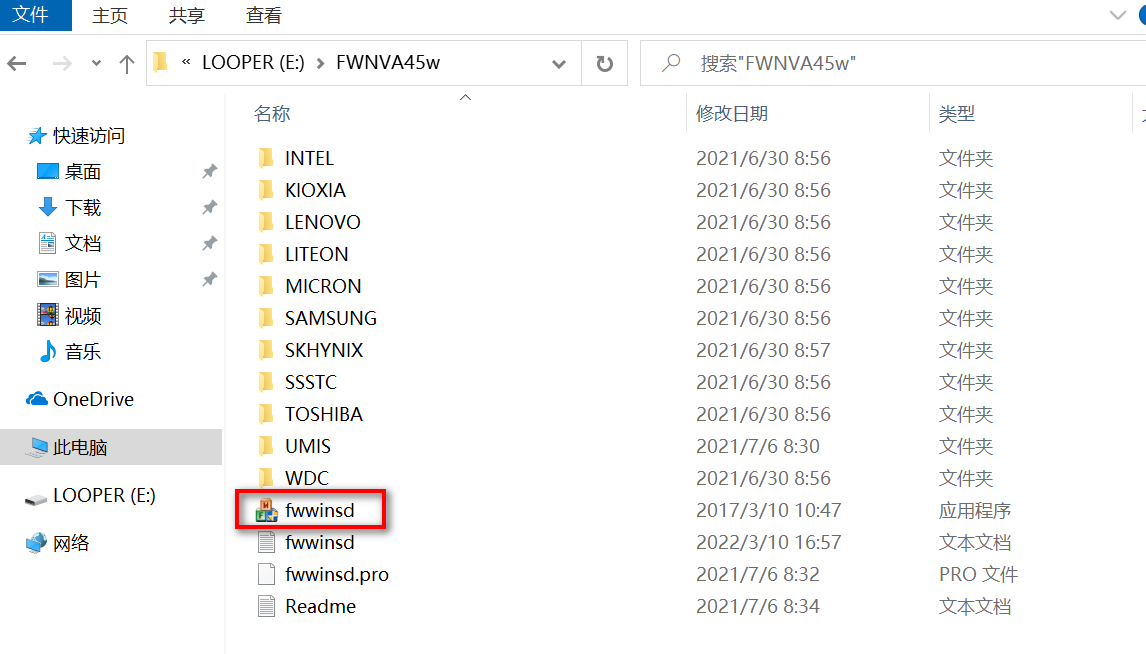Click the pin icon beside 文档
Image resolution: width=1146 pixels, height=654 pixels.
209,243
